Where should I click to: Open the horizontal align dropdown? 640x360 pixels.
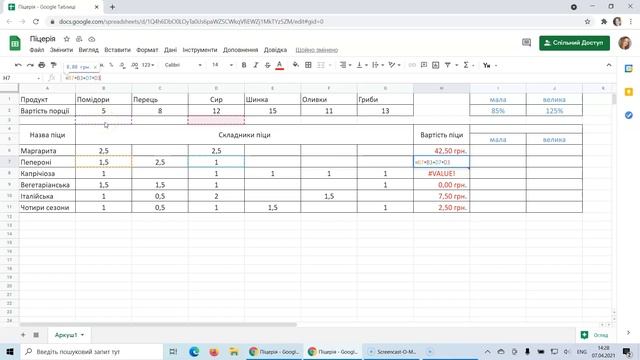345,65
